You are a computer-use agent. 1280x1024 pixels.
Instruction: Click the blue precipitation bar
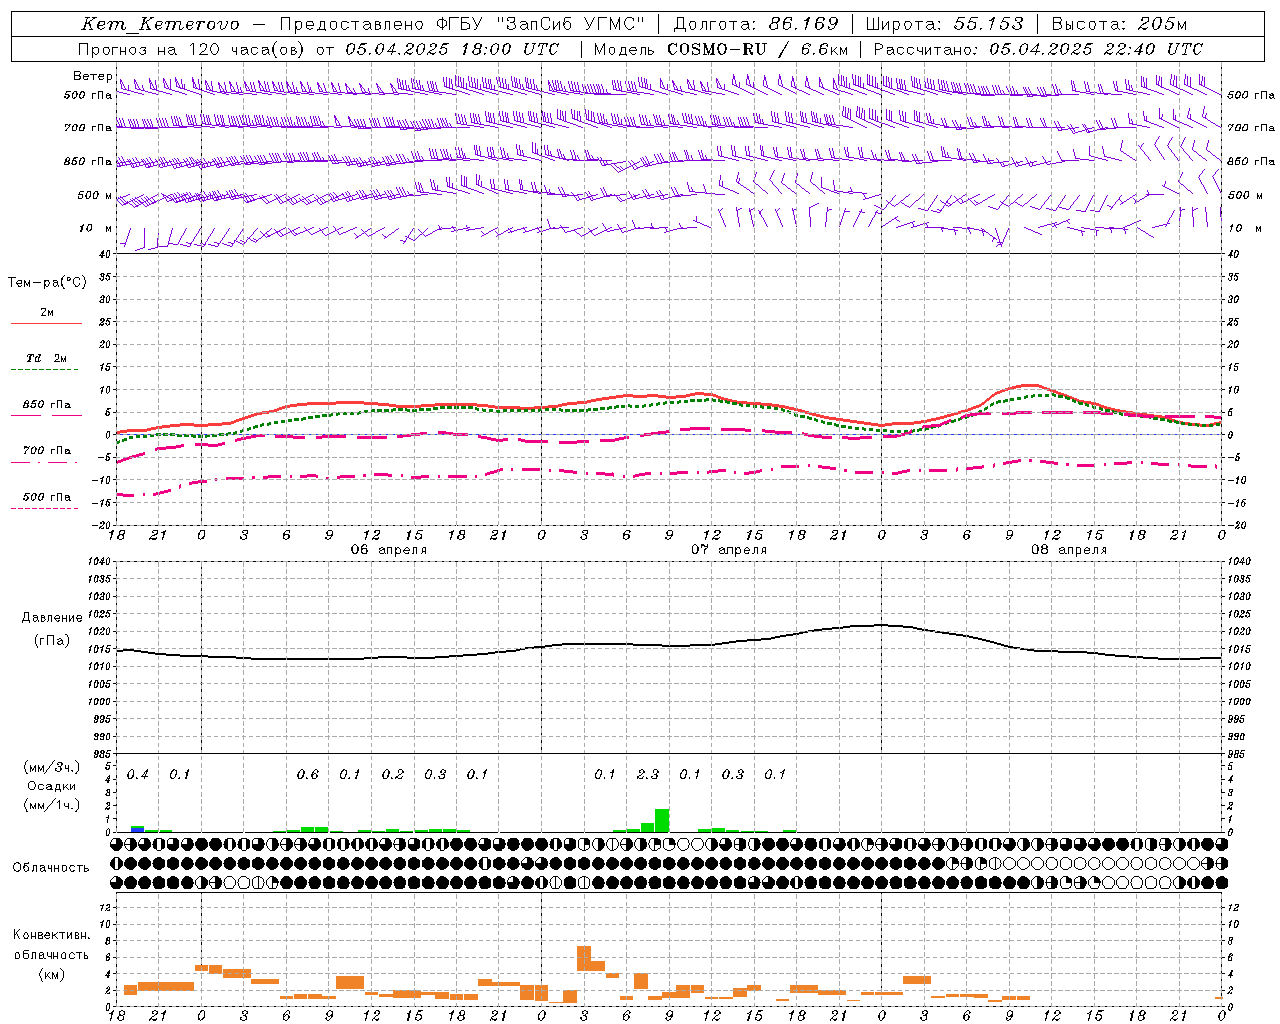pos(137,829)
